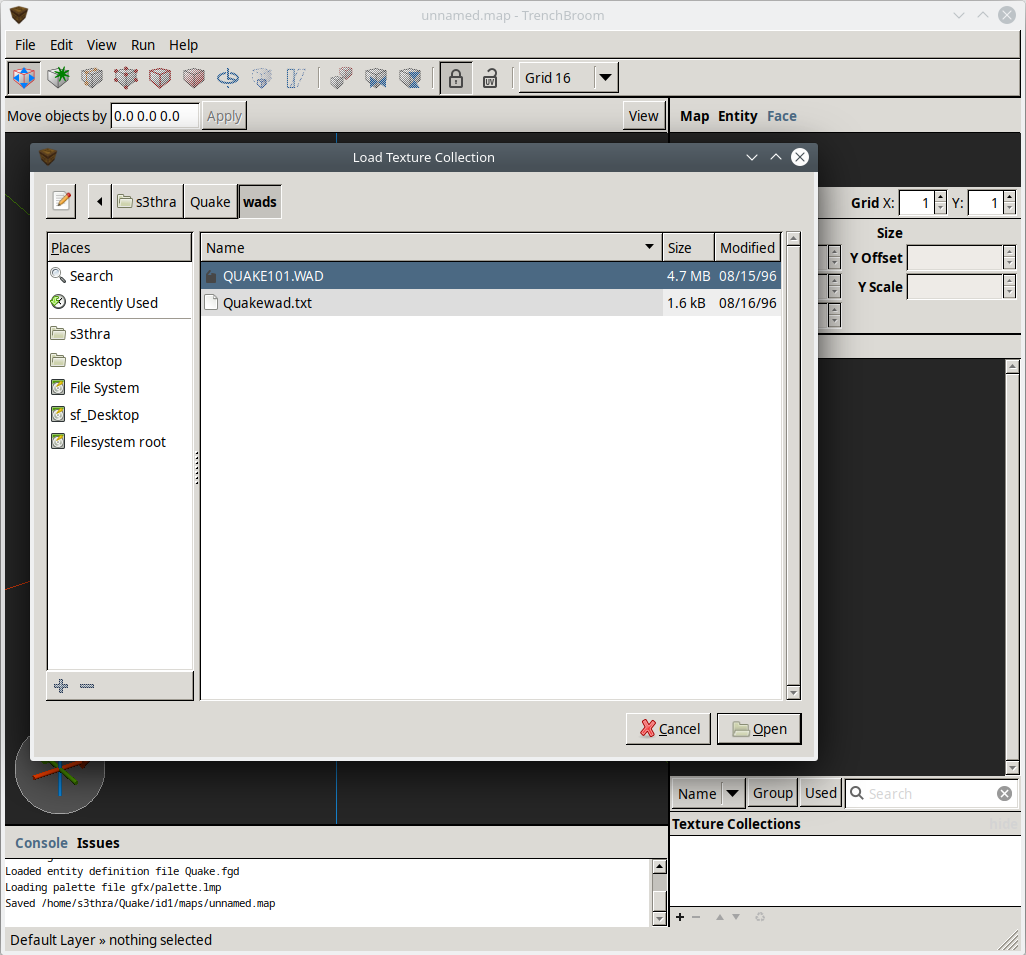The image size is (1026, 955).
Task: Click the remove texture collection minus icon
Action: 696,917
